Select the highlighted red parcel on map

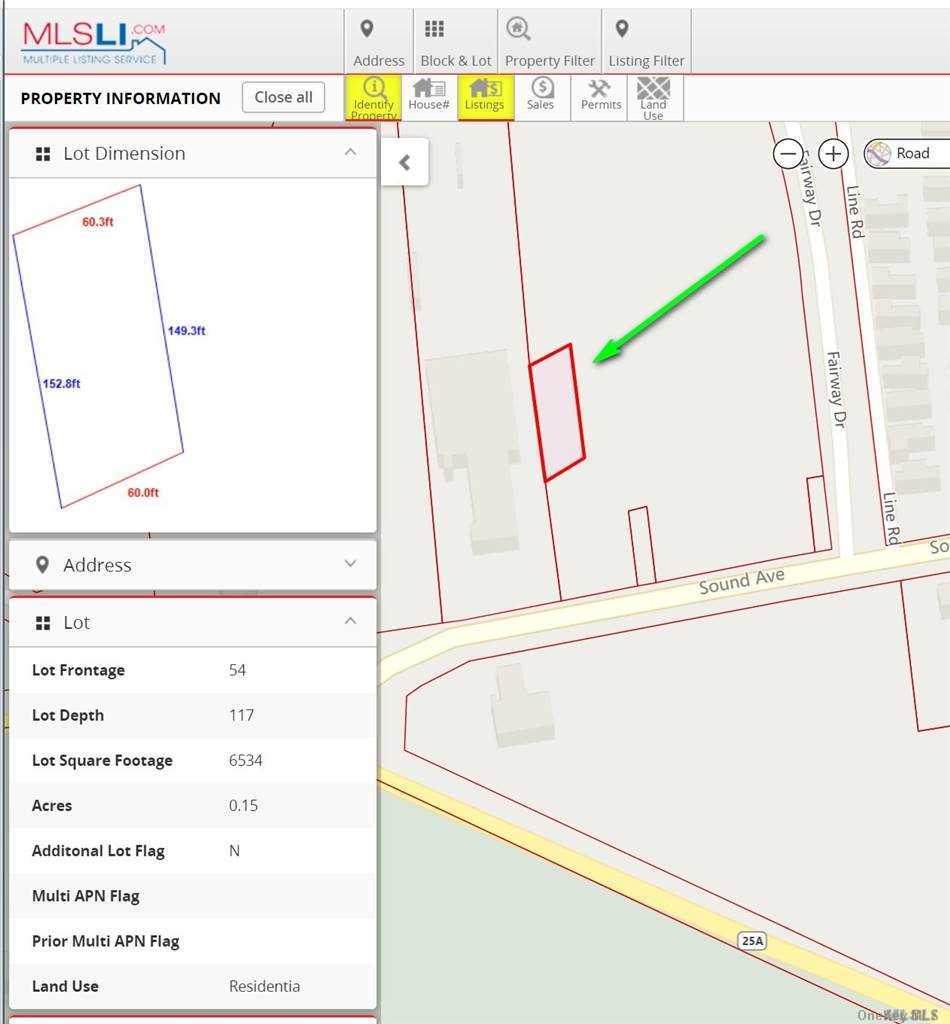tap(557, 413)
